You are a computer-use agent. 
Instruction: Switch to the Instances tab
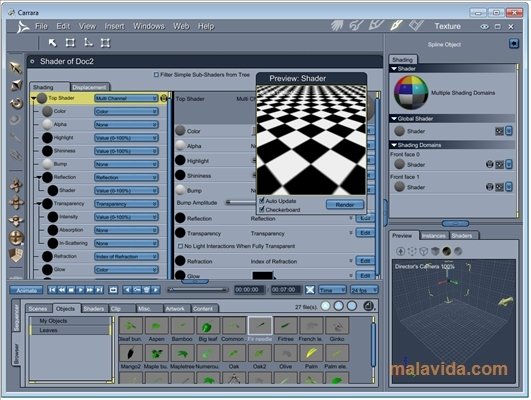click(434, 236)
